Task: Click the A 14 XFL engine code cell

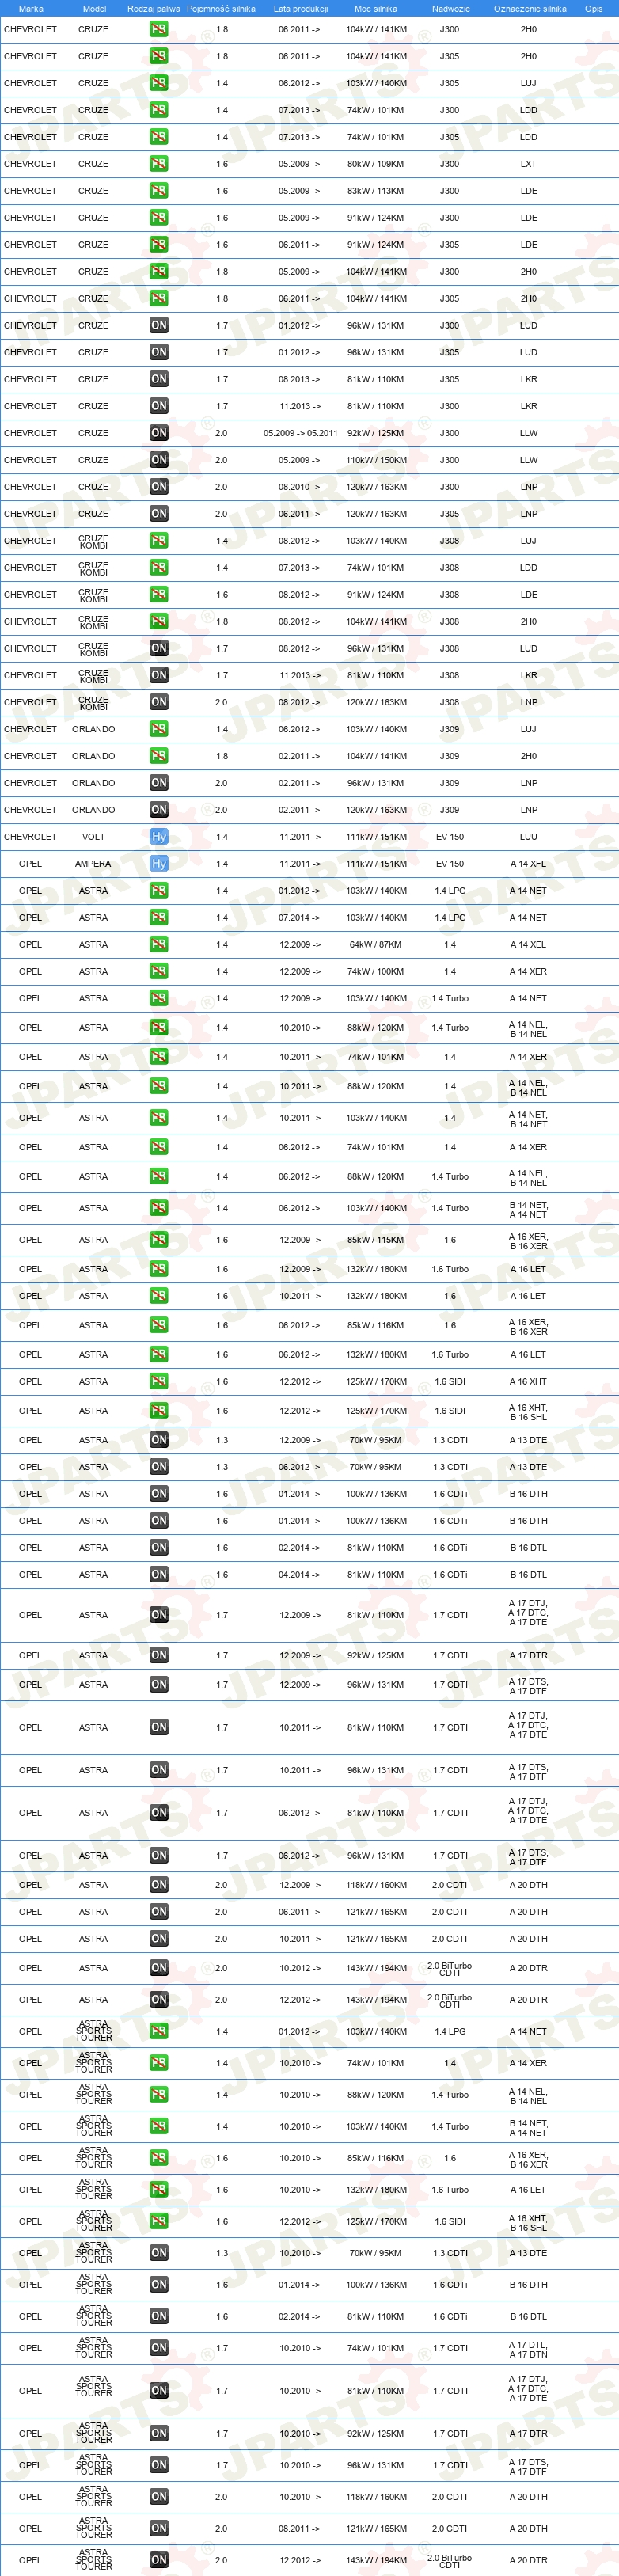Action: coord(528,864)
